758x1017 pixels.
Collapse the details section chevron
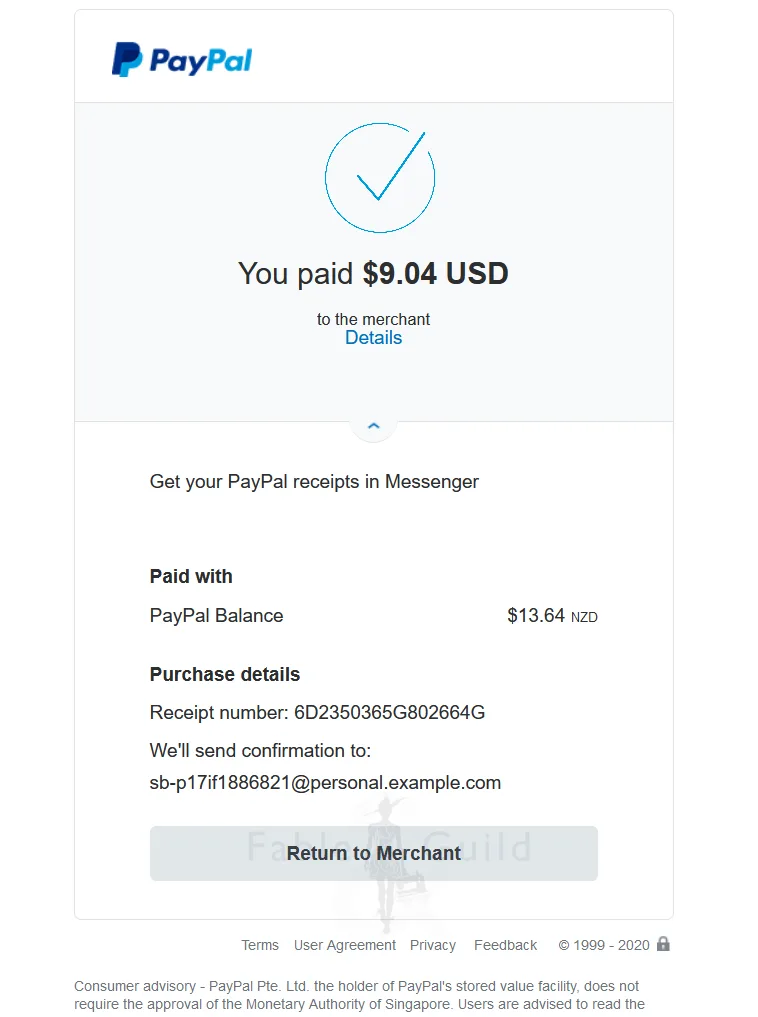tap(374, 426)
